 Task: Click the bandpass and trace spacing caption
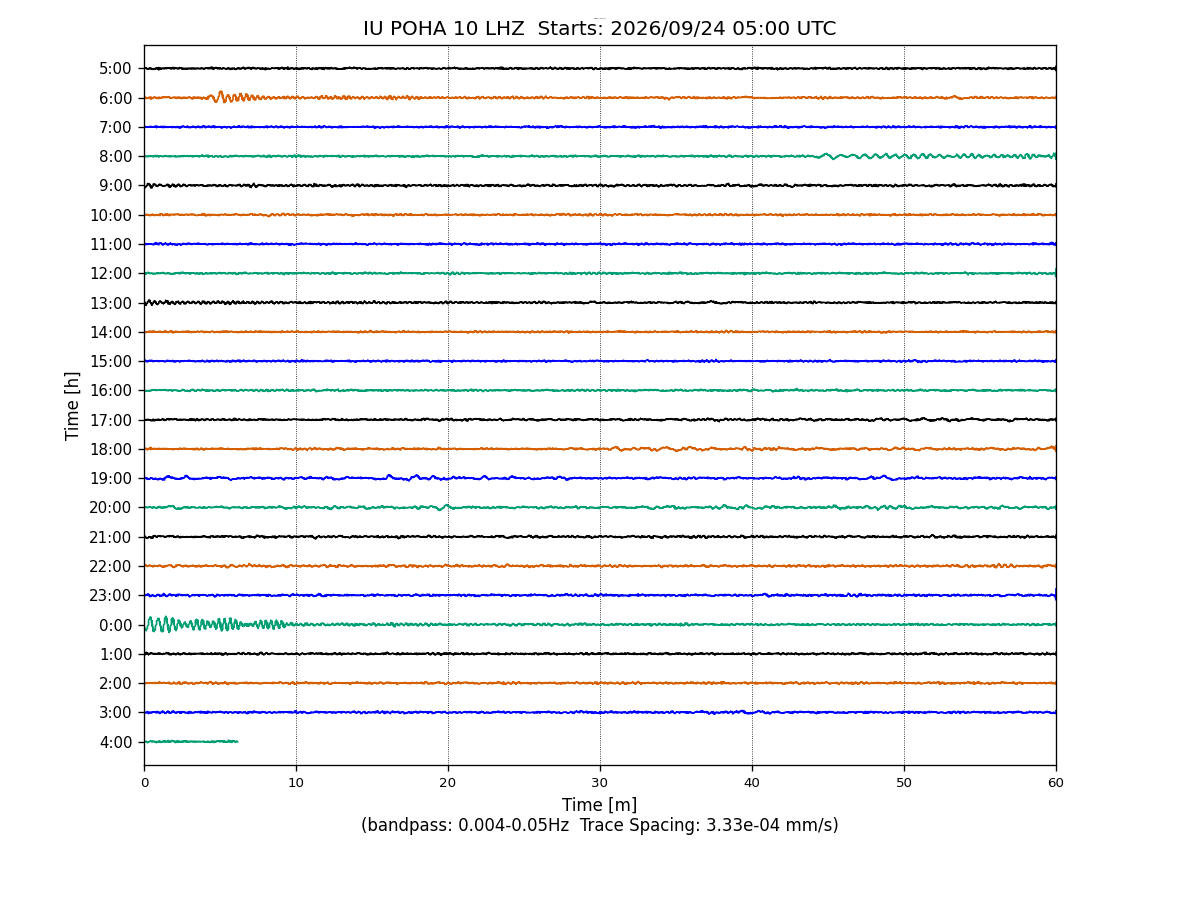[x=599, y=826]
